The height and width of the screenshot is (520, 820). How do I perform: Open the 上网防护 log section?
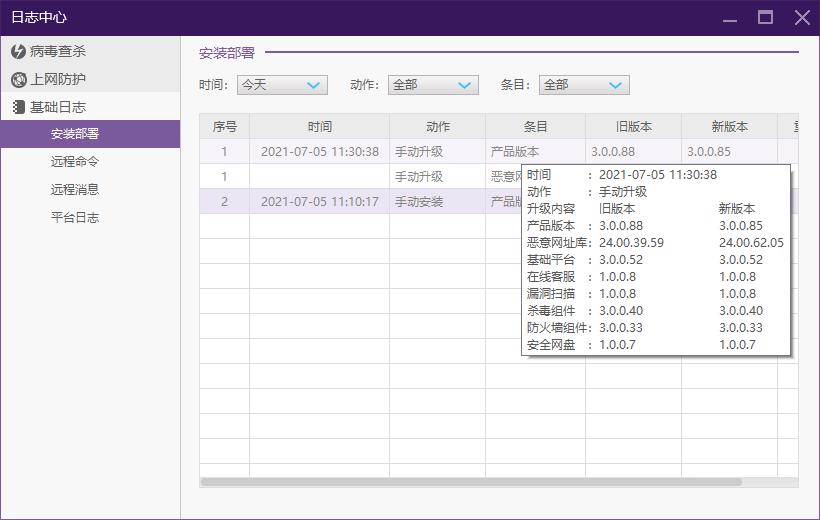pos(90,79)
